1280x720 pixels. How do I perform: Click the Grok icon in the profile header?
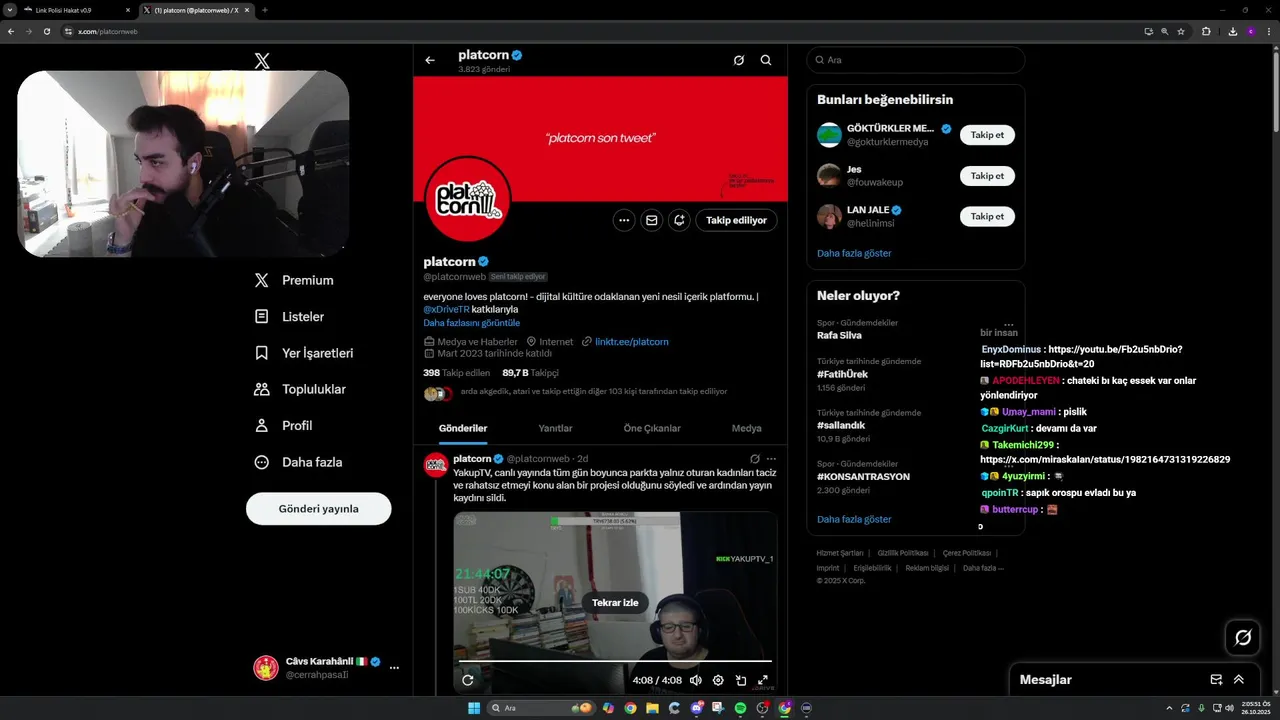click(739, 60)
